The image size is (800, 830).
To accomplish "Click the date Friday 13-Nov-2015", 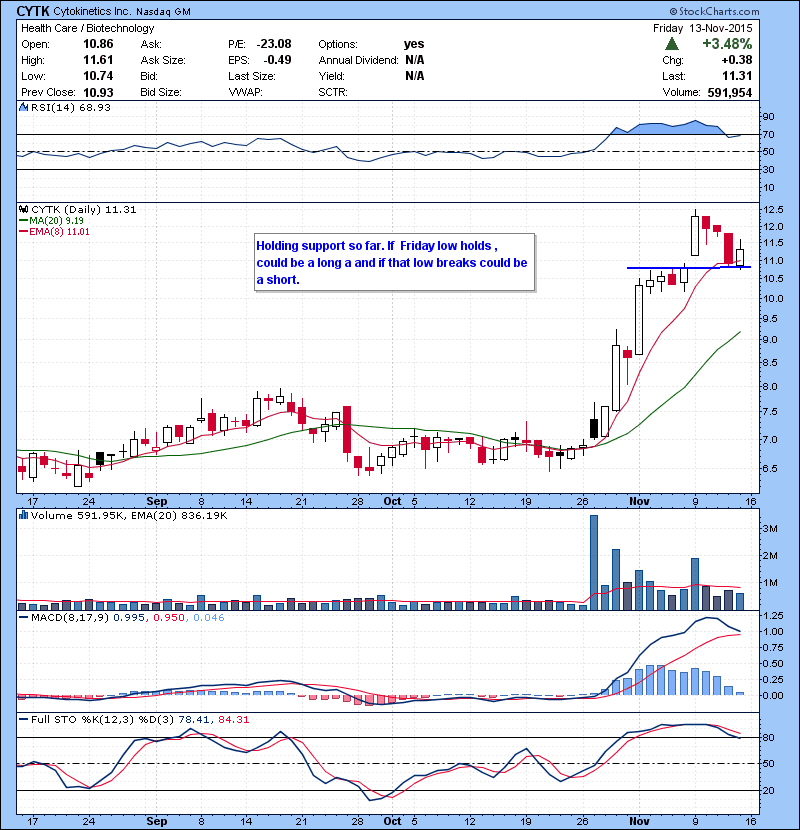I will point(703,28).
